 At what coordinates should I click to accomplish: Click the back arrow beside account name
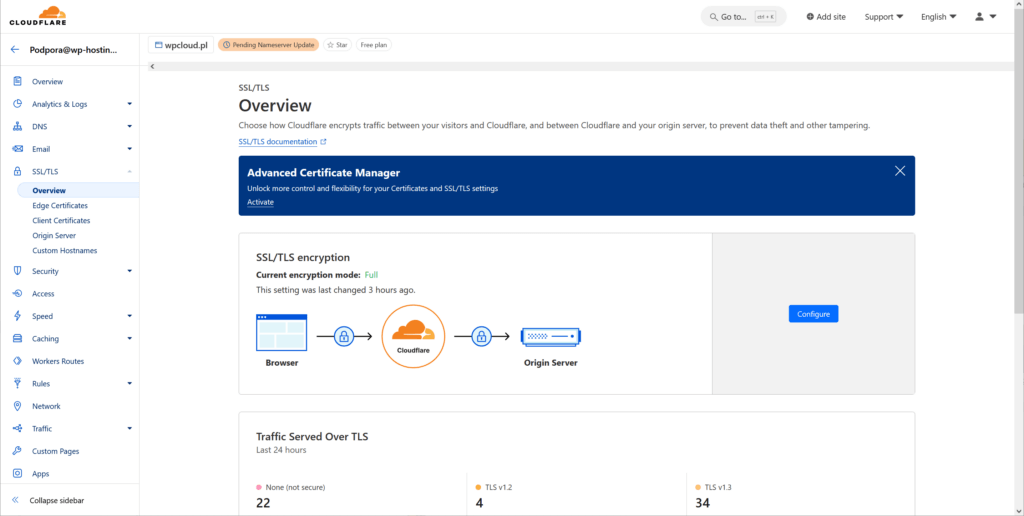click(15, 49)
